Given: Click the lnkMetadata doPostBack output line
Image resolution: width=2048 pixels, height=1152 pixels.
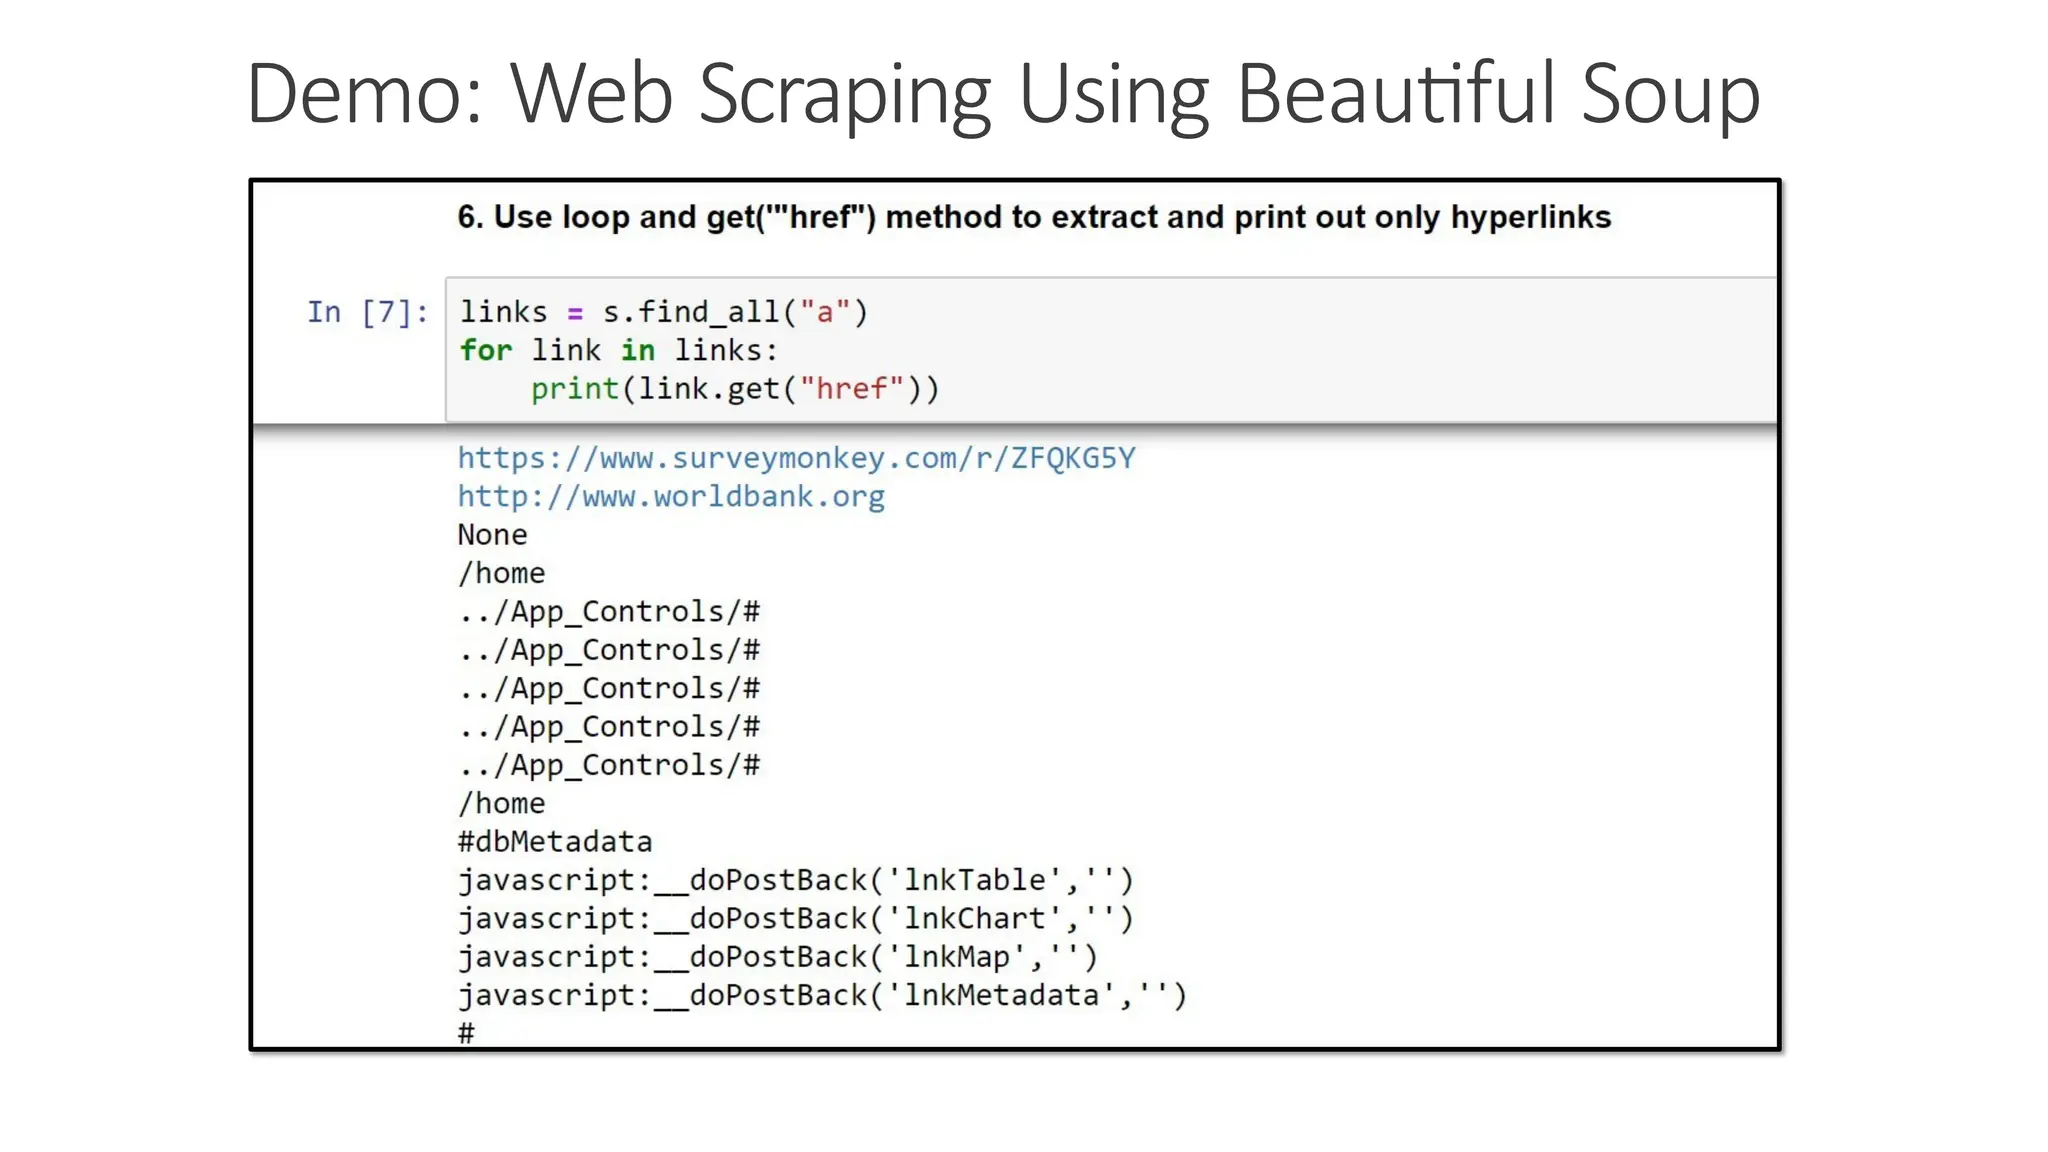Looking at the screenshot, I should coord(821,995).
